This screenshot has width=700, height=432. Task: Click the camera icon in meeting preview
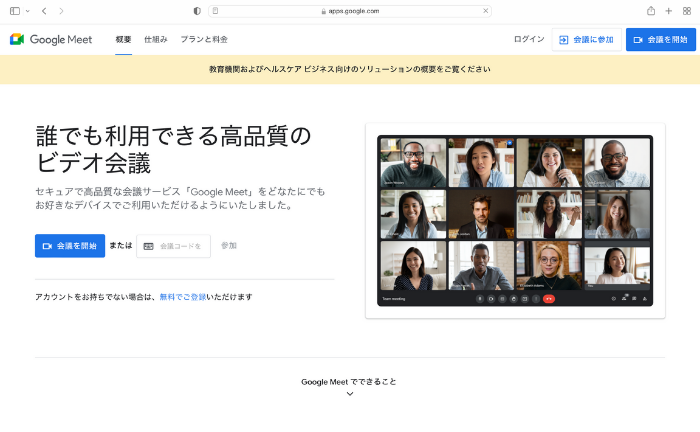[x=491, y=299]
